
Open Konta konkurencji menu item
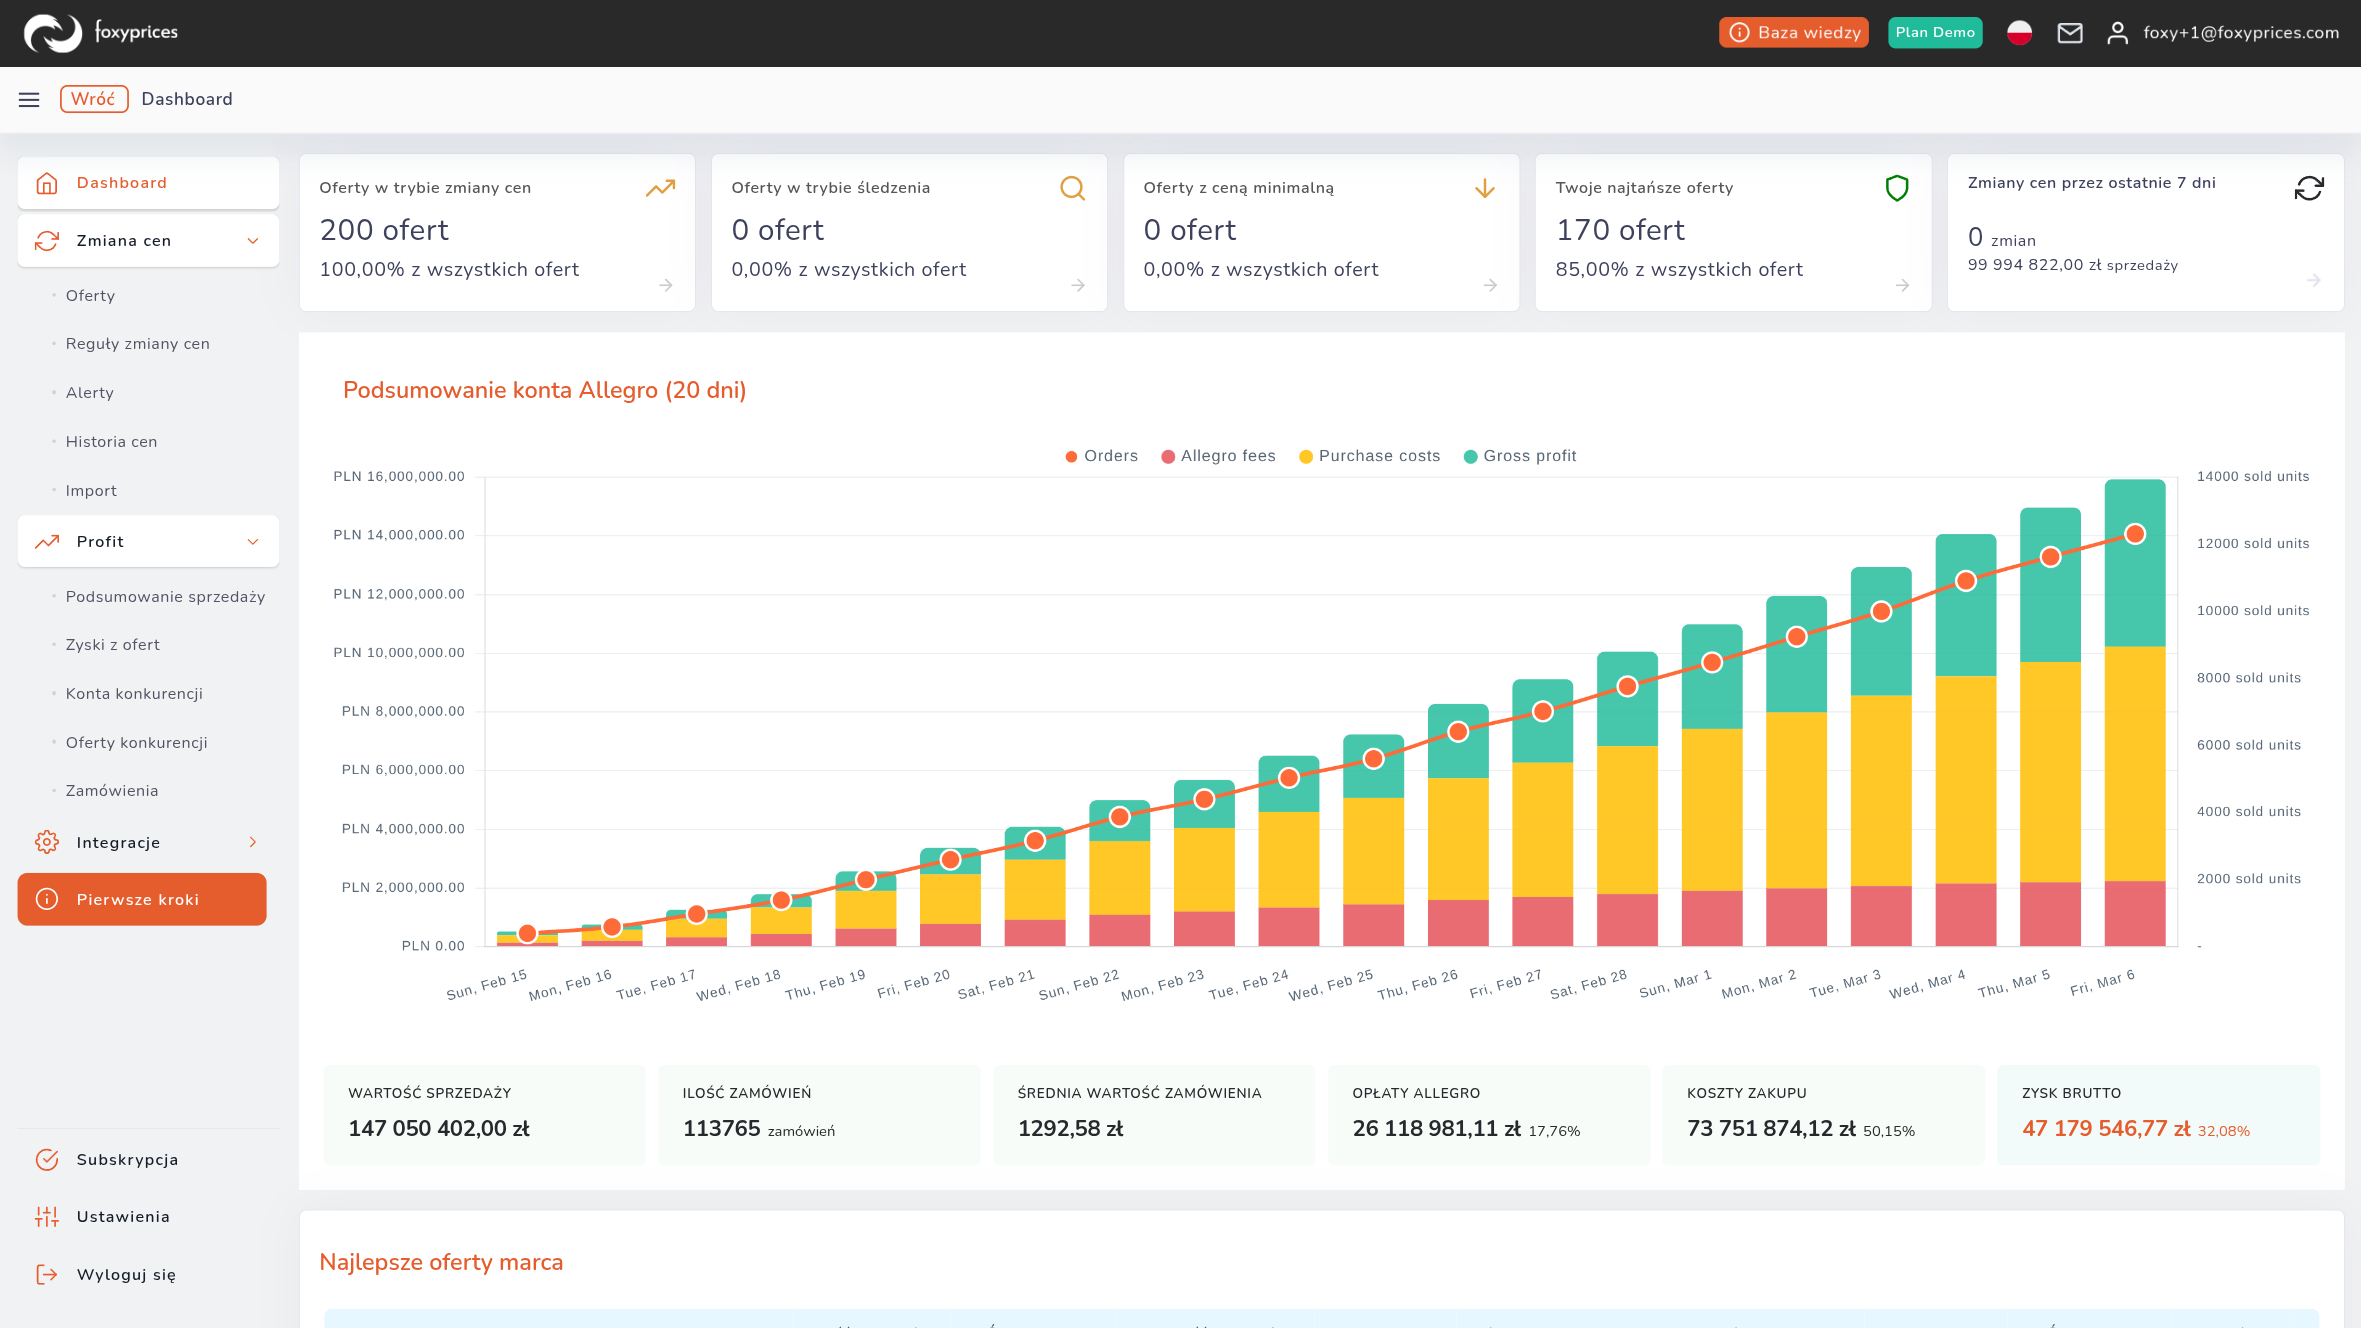[x=134, y=694]
